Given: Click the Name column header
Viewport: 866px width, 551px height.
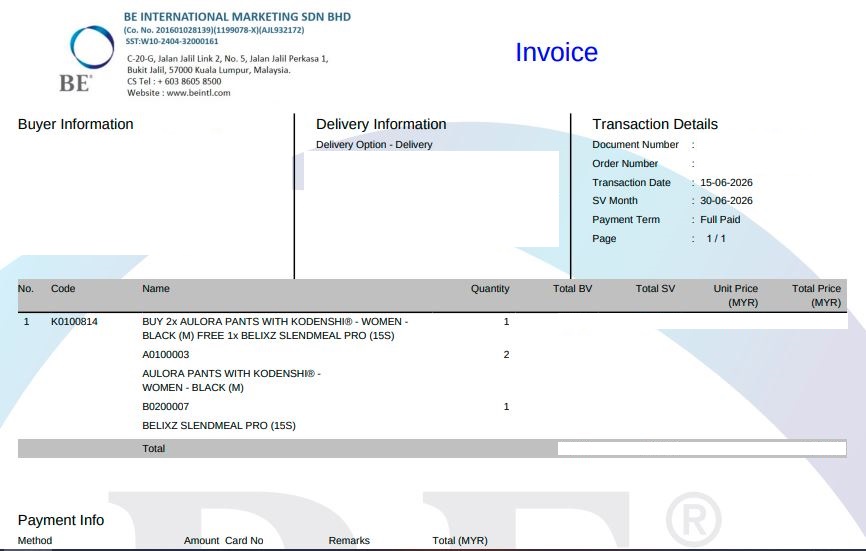Looking at the screenshot, I should [x=156, y=288].
